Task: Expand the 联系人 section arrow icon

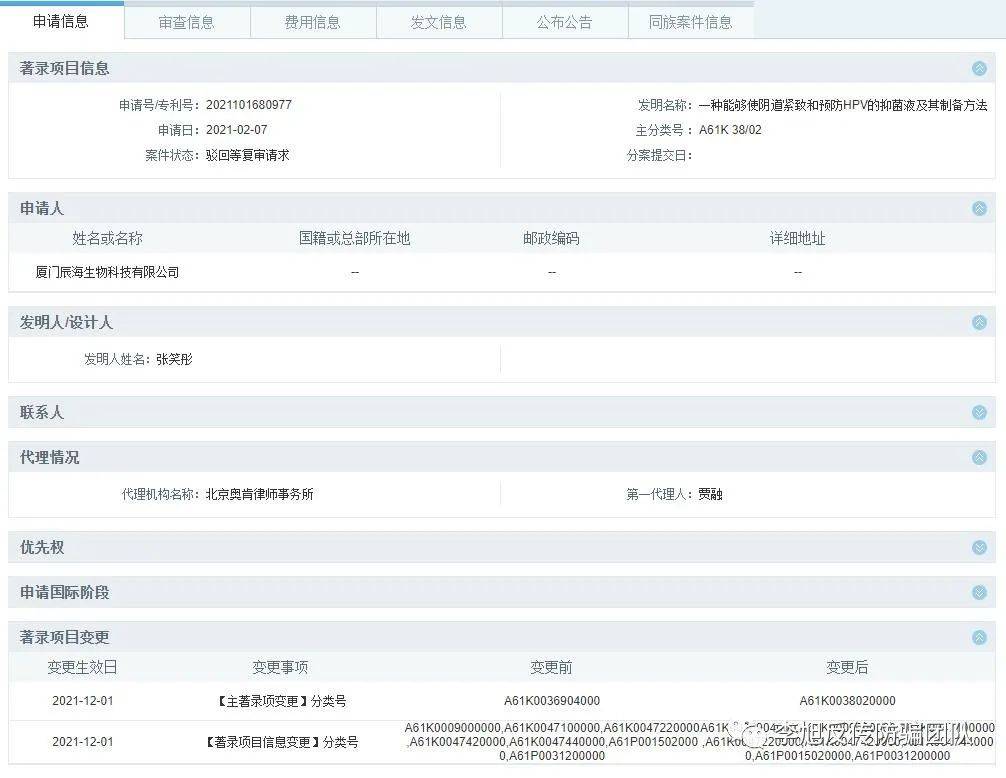Action: tap(979, 412)
